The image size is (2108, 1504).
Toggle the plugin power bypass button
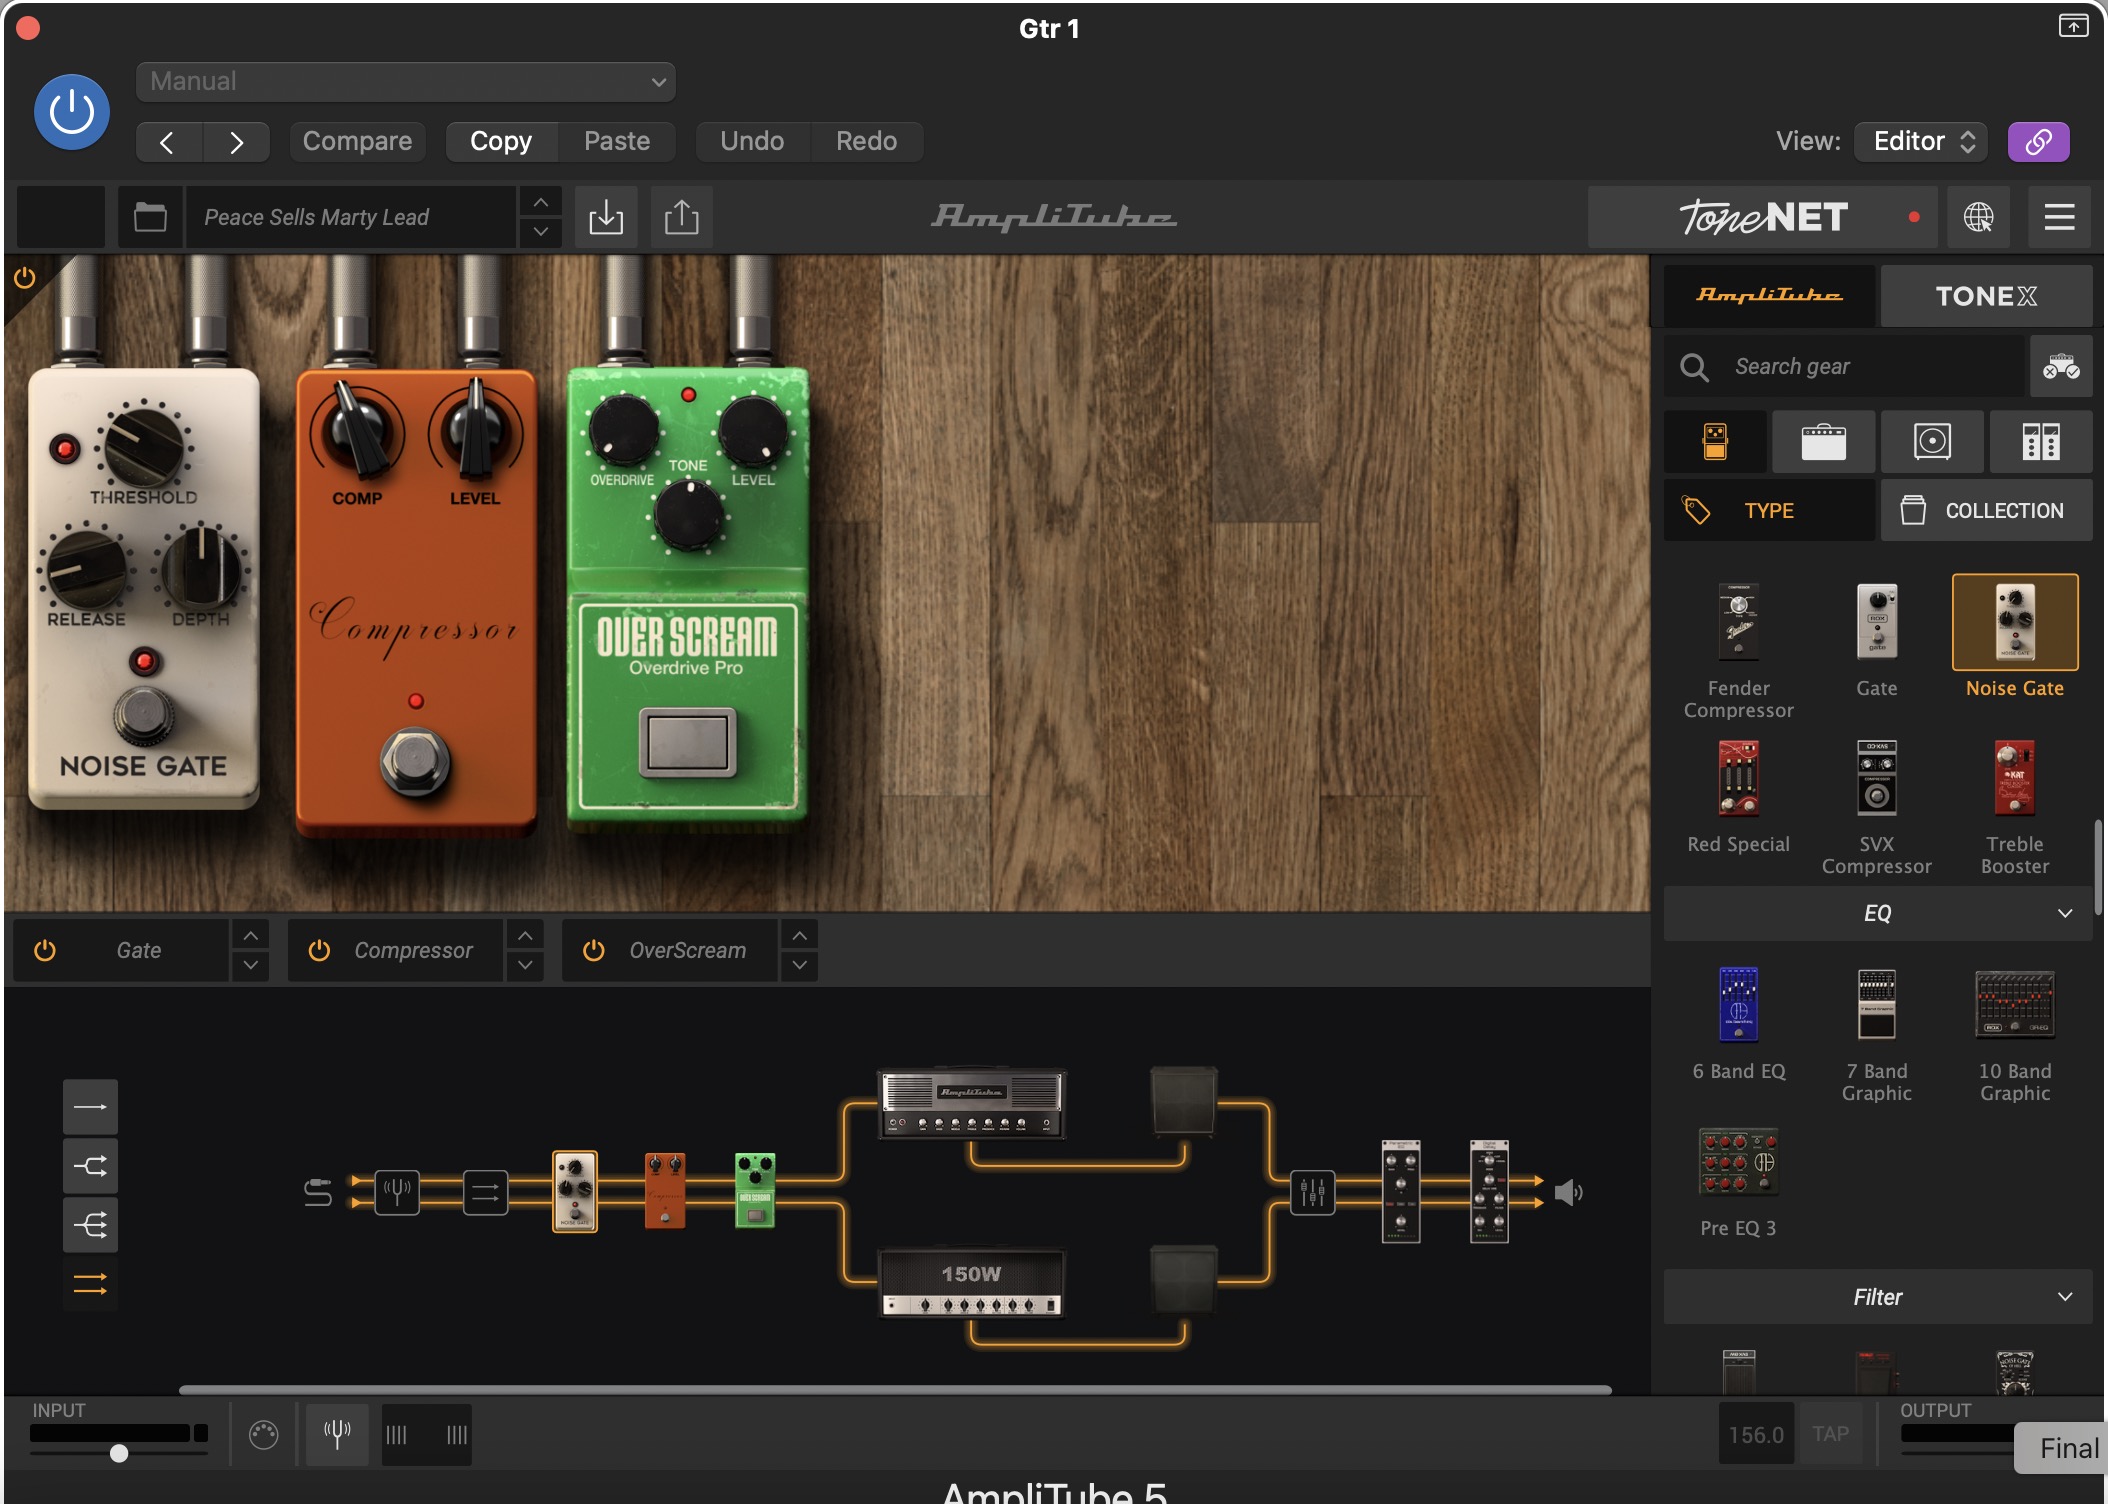tap(72, 112)
